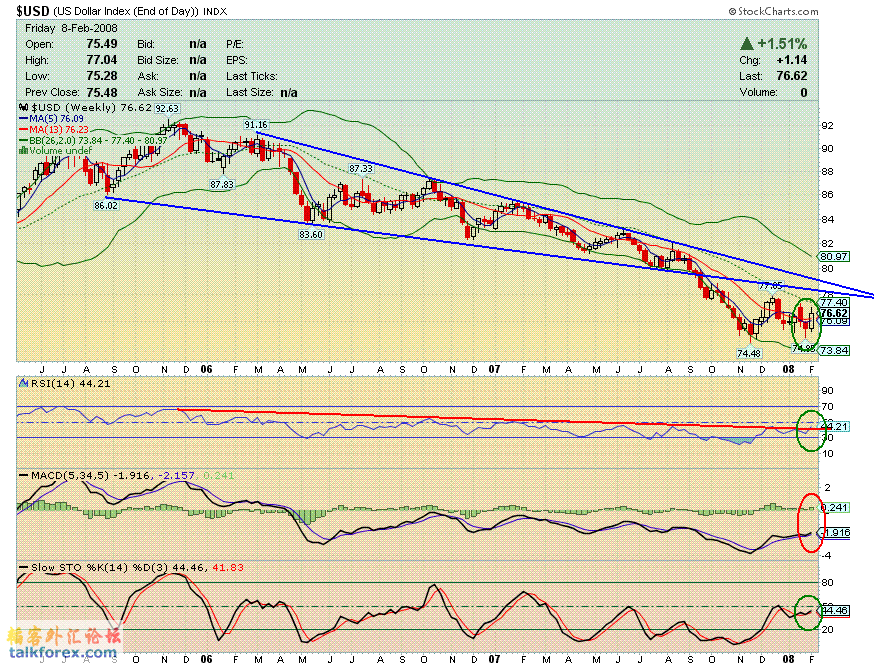Click the black legend dash beside MACD(5,34,5)
The height and width of the screenshot is (668, 874).
tap(23, 476)
